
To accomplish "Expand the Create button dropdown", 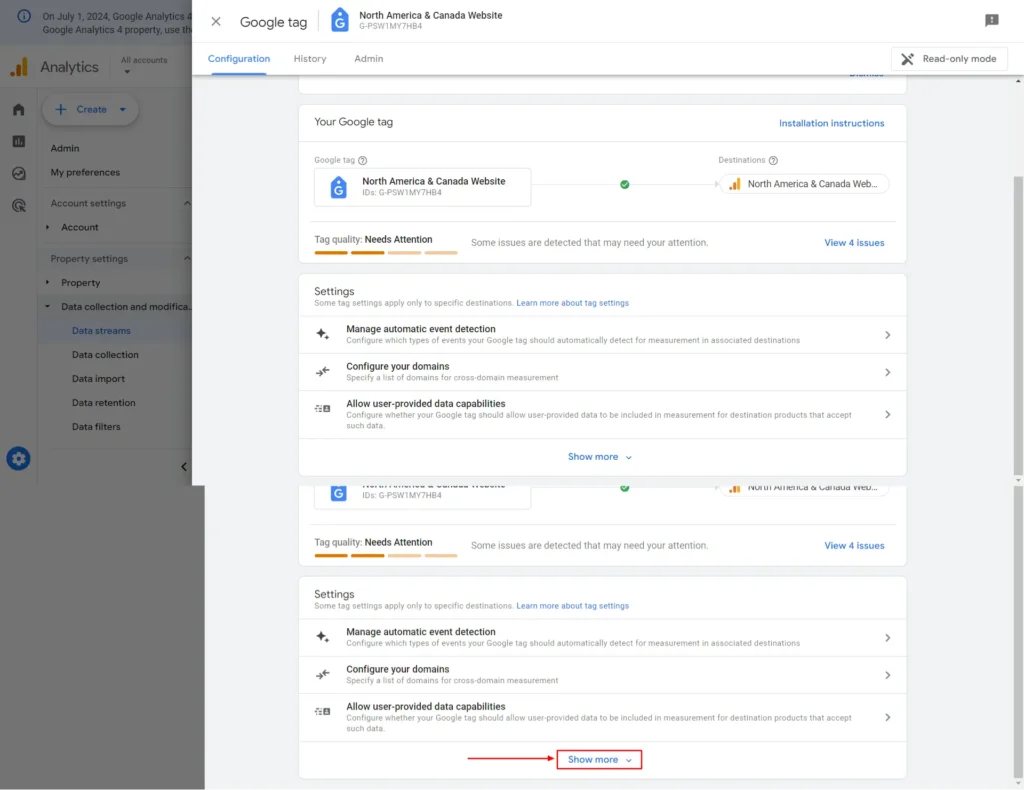I will (x=123, y=110).
